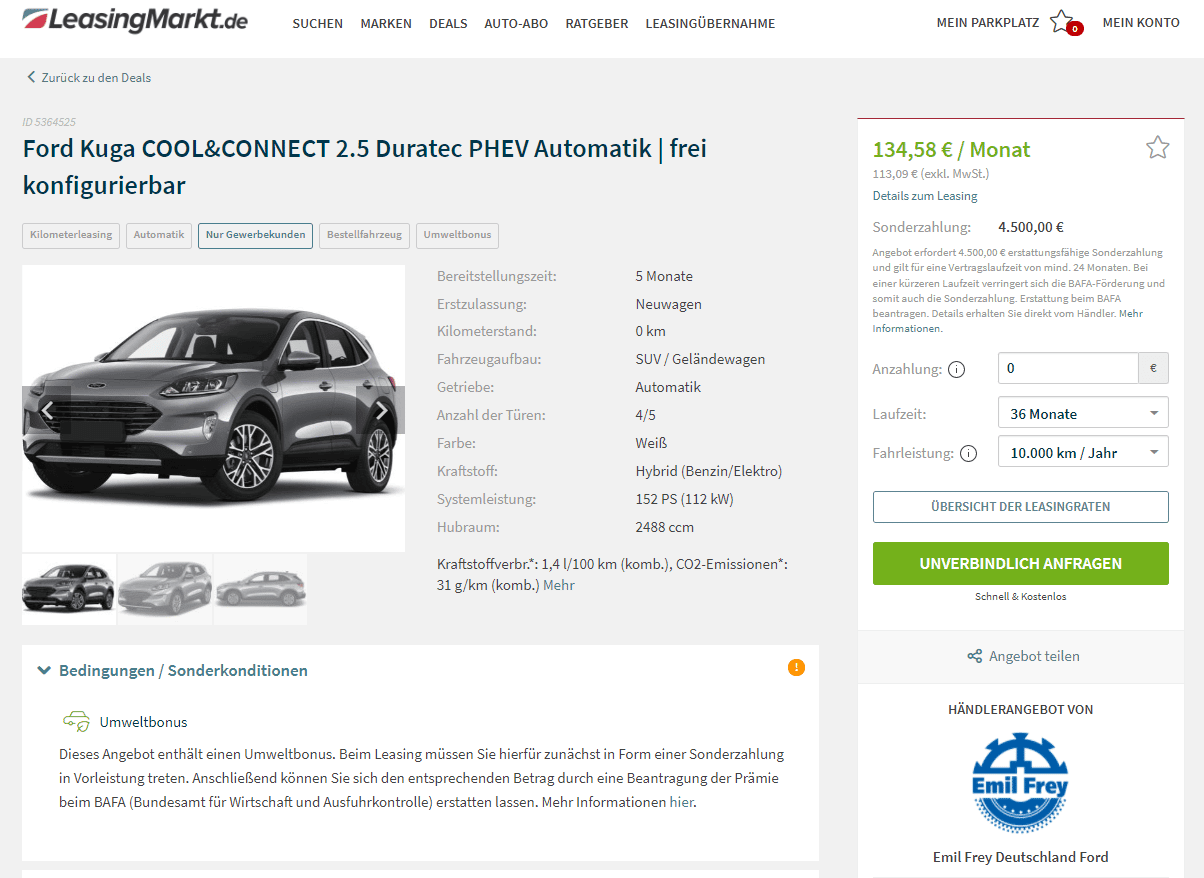Click the favorite star next to price
This screenshot has height=878, width=1204.
1157,148
